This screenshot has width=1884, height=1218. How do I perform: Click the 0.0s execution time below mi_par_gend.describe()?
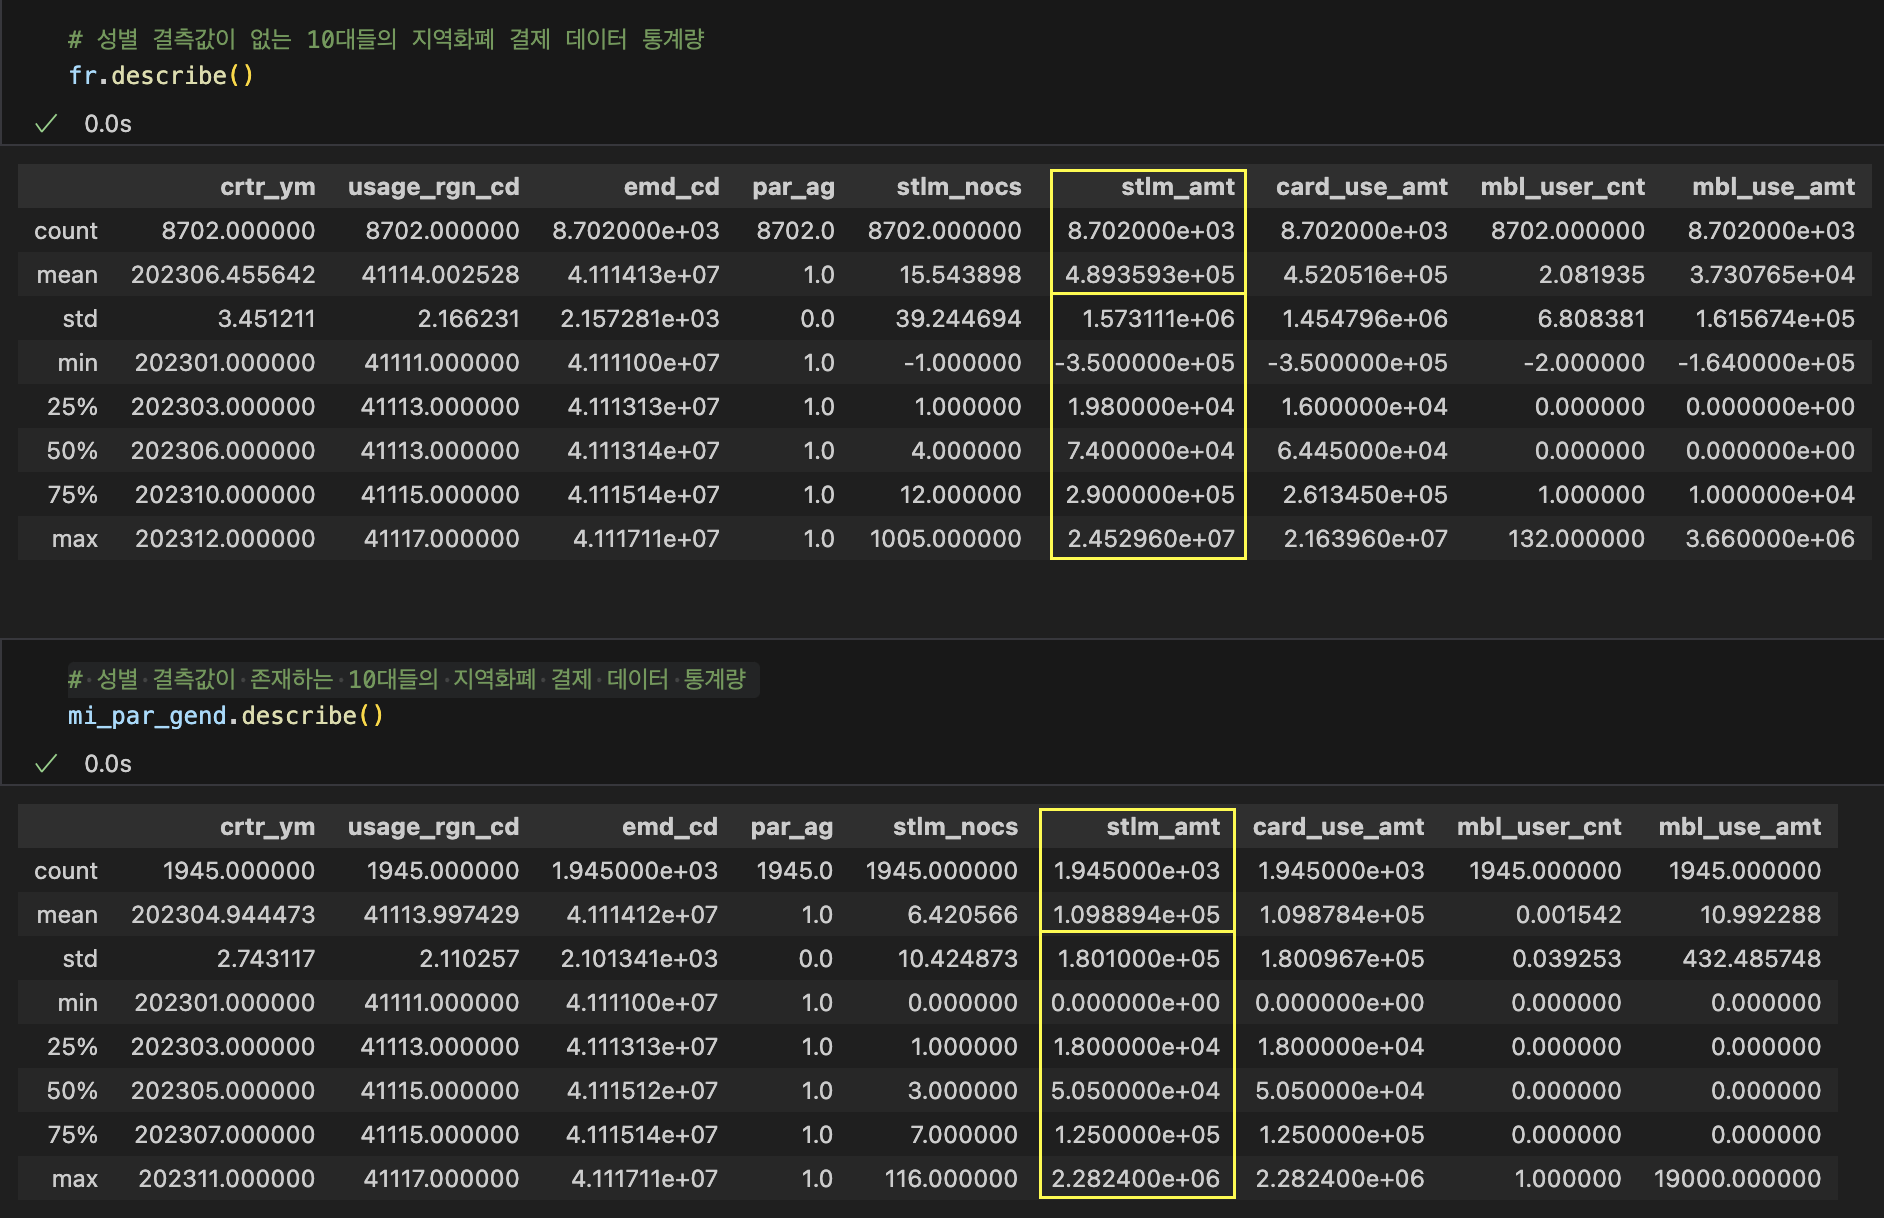tap(108, 764)
